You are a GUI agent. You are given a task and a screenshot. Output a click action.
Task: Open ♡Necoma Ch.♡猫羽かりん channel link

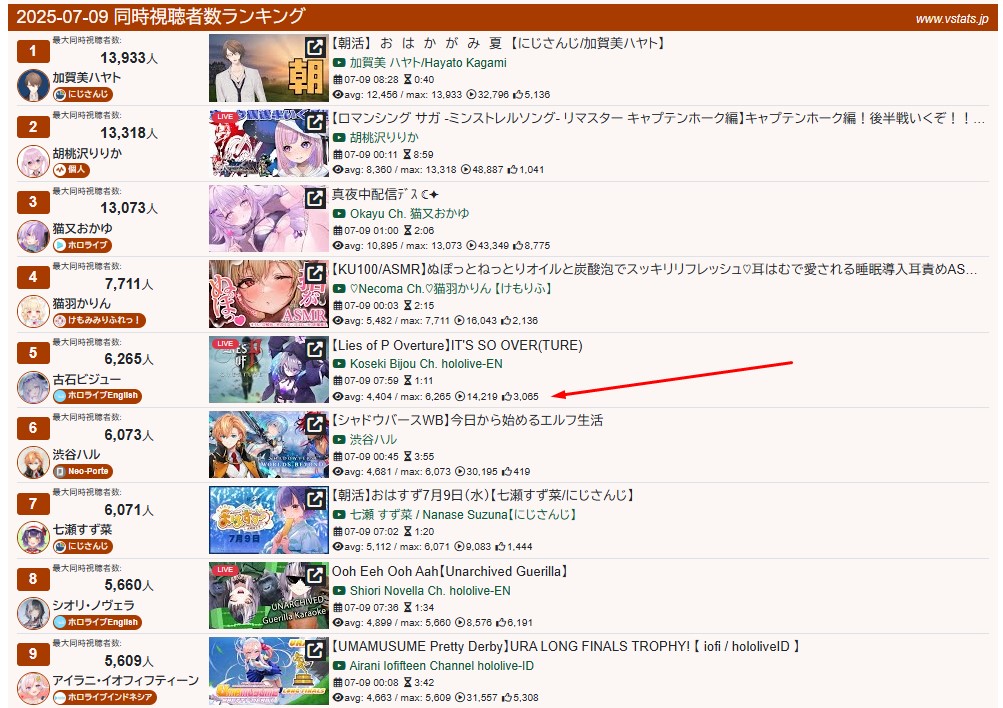[450, 288]
